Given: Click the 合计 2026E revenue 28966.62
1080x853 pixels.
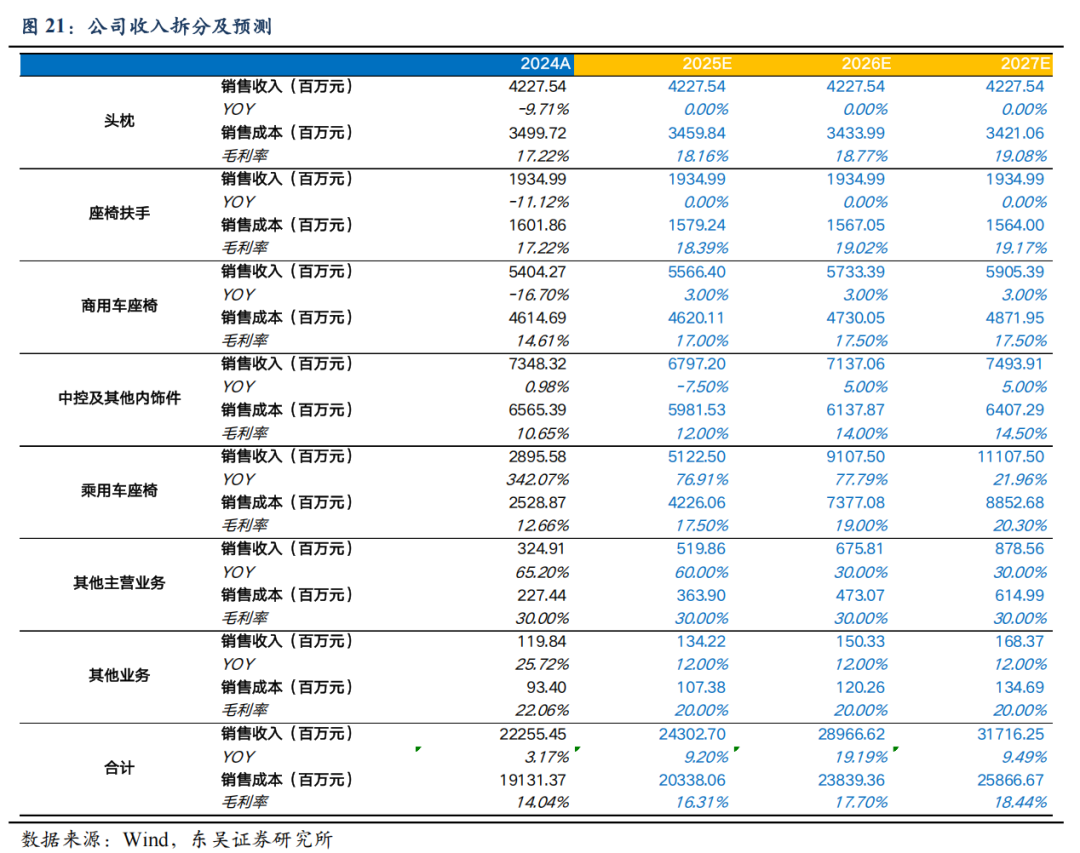Looking at the screenshot, I should click(851, 734).
